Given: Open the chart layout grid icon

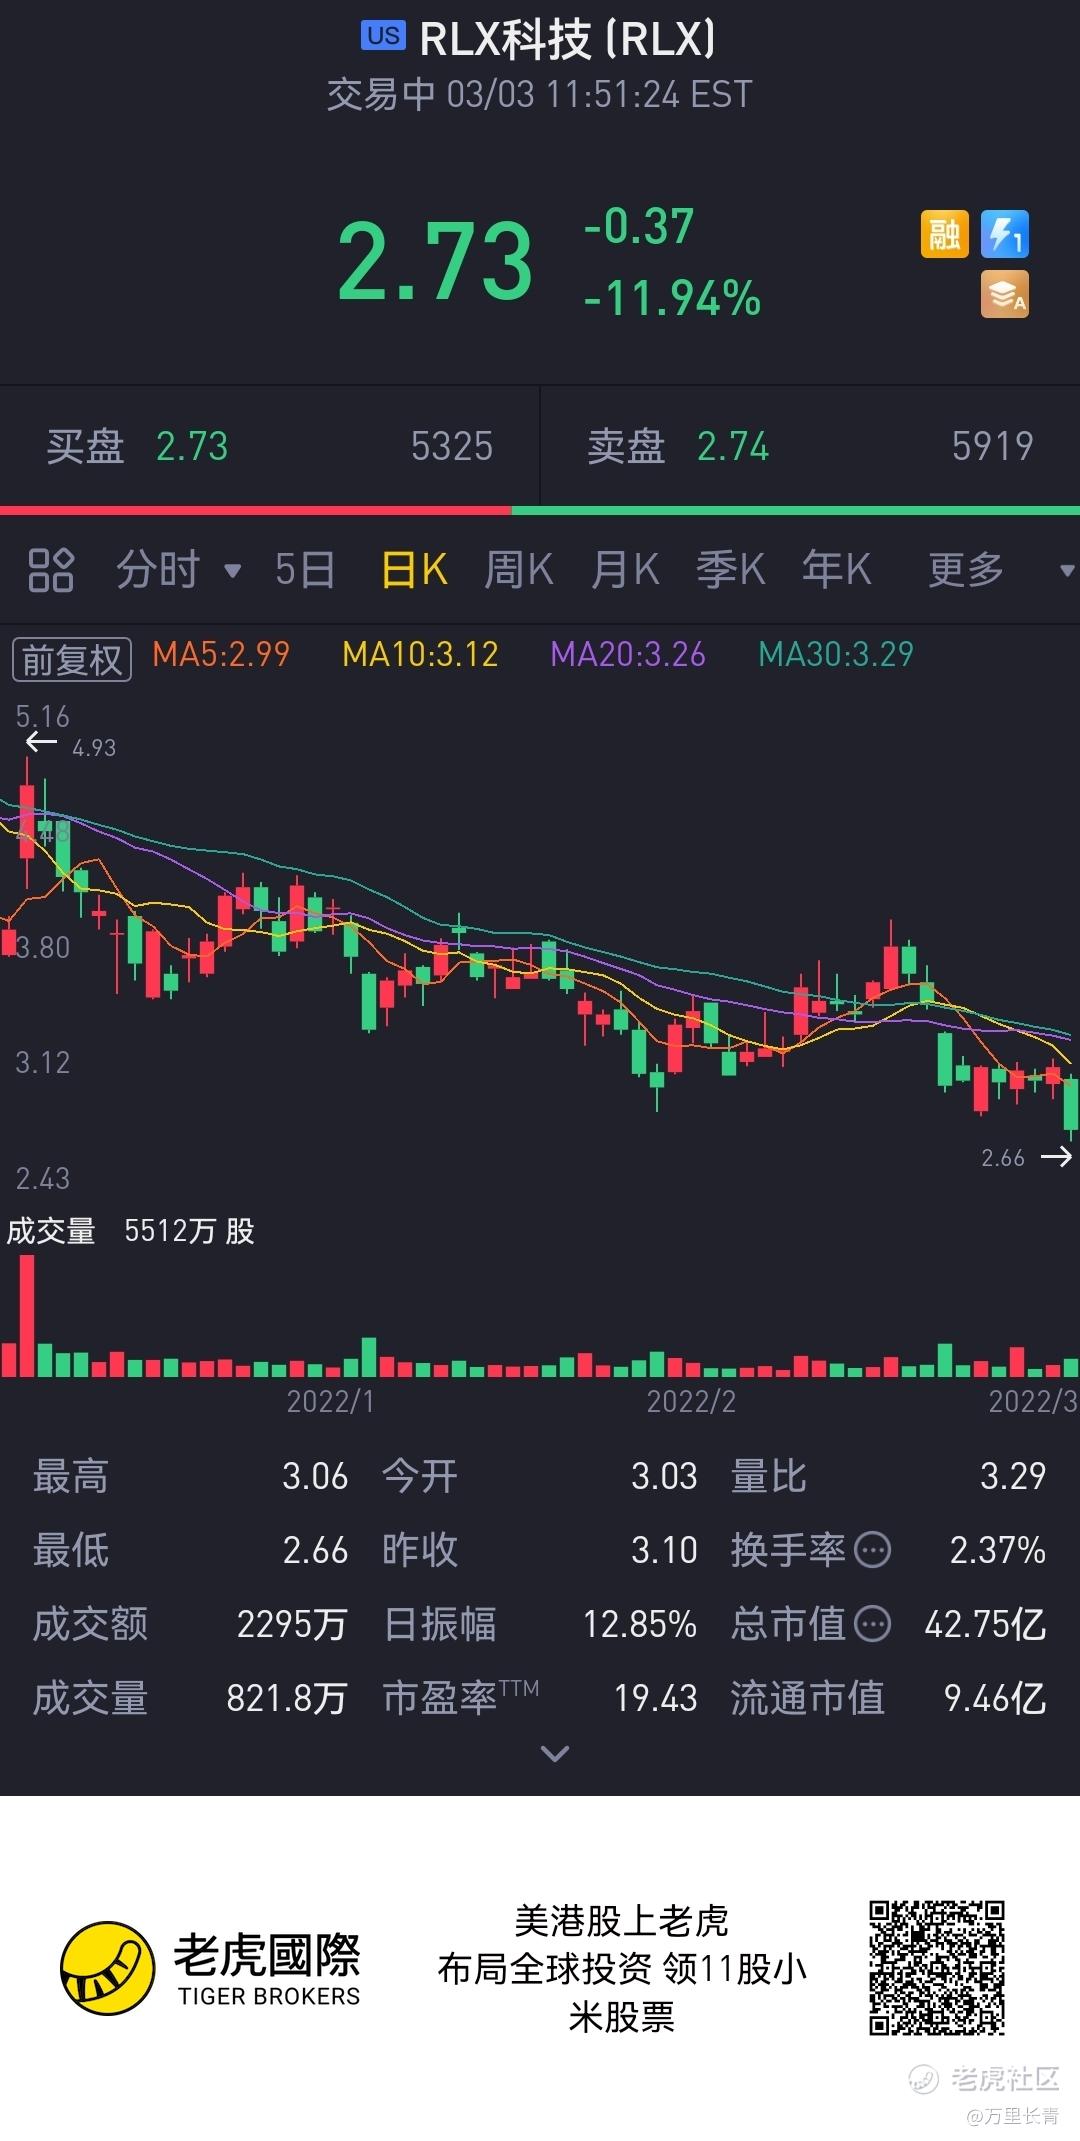Looking at the screenshot, I should coord(50,570).
